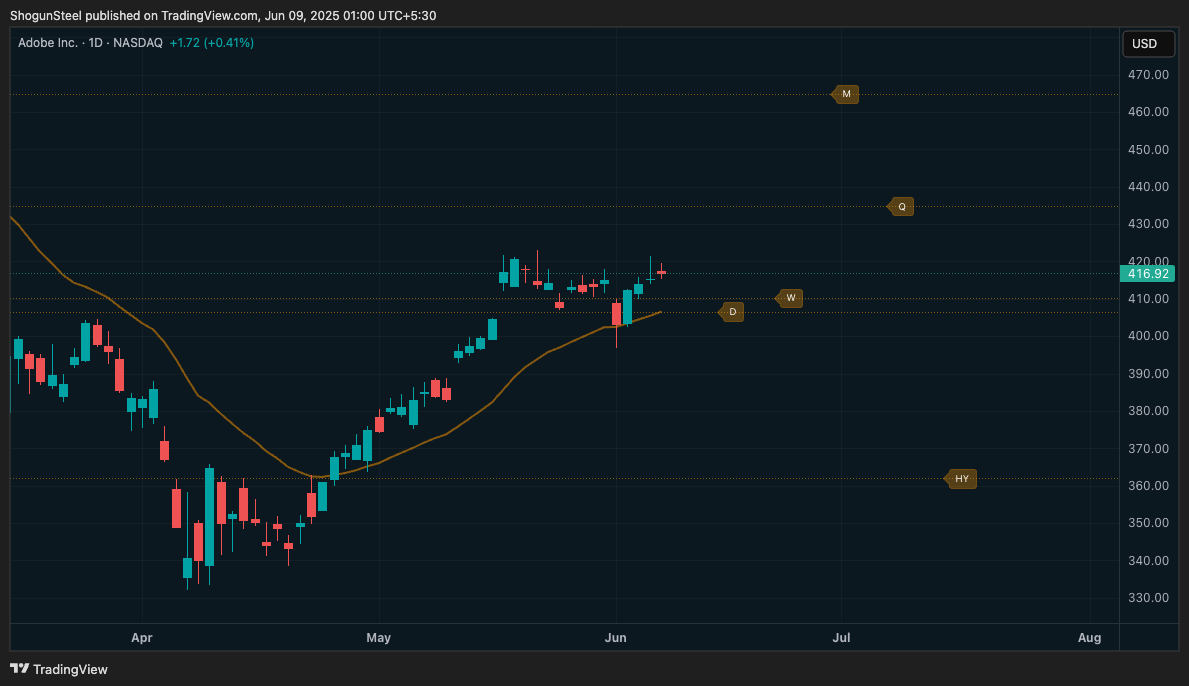Click the USD currency button
The height and width of the screenshot is (686, 1189).
[x=1148, y=44]
